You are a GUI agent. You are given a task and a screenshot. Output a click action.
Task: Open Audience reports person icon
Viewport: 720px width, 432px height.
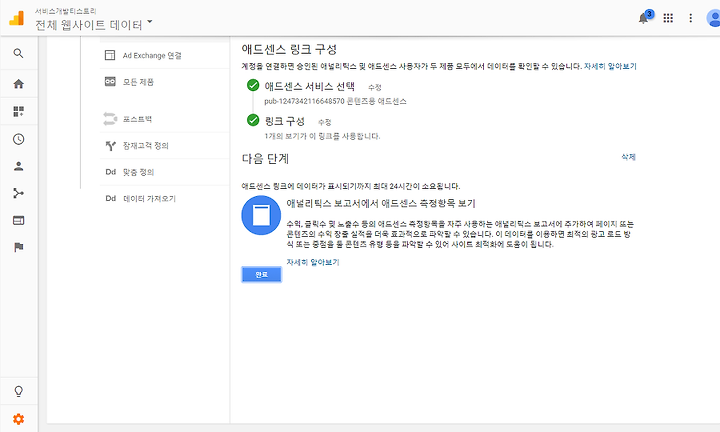(18, 166)
